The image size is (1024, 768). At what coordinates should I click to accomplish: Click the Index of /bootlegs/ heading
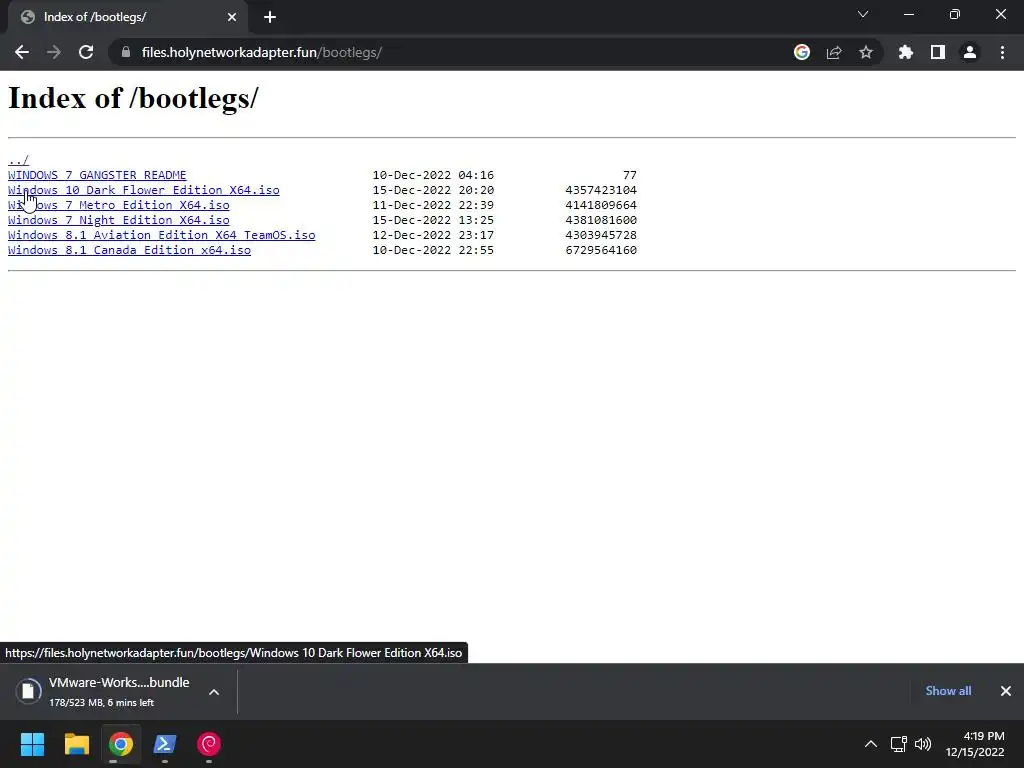point(133,99)
